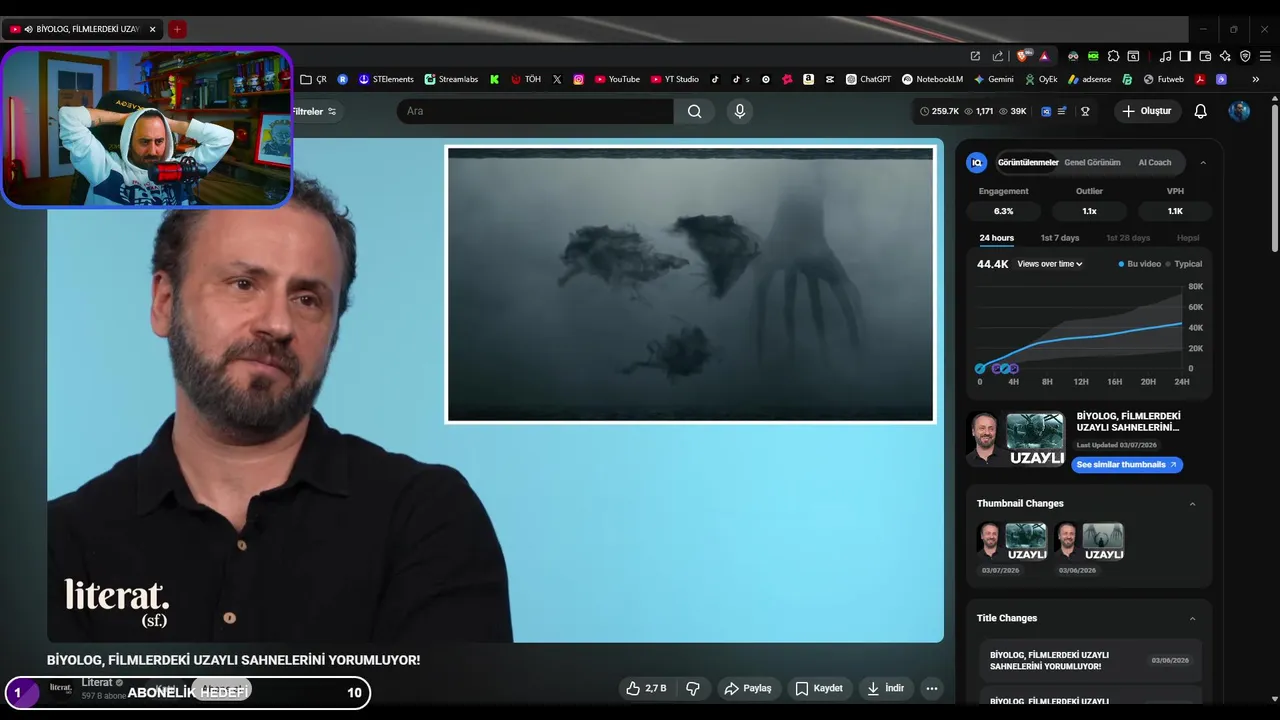Show more bookmarks via the double chevron

coord(1256,79)
